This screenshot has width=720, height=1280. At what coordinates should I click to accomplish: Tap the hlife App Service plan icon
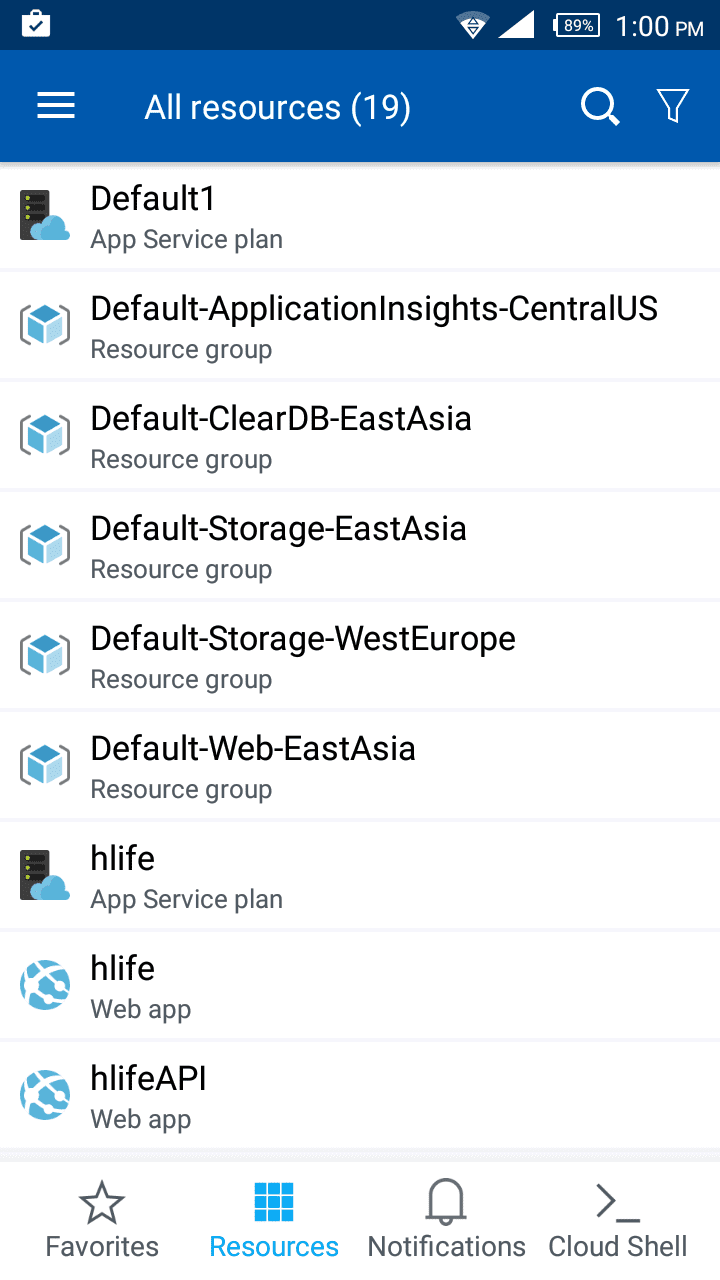[x=45, y=876]
